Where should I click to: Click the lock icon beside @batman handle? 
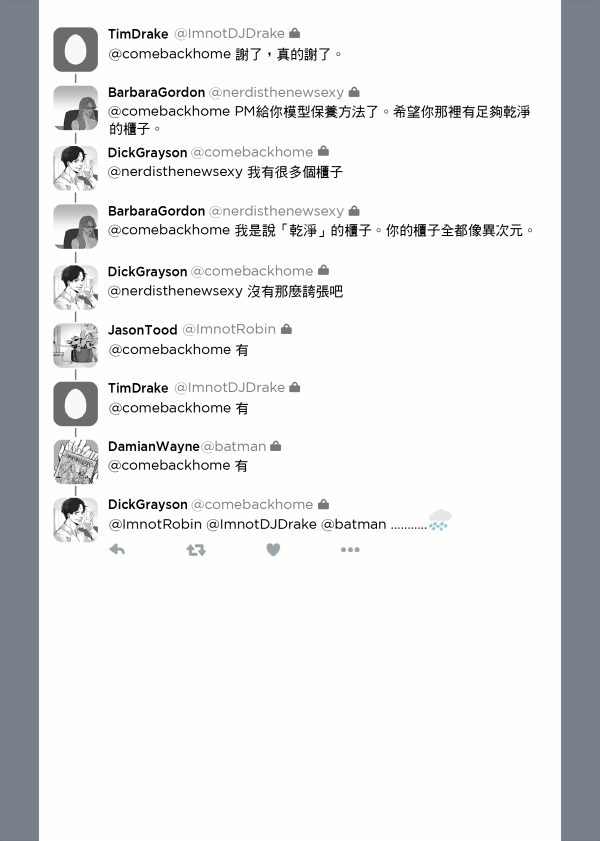(x=276, y=446)
